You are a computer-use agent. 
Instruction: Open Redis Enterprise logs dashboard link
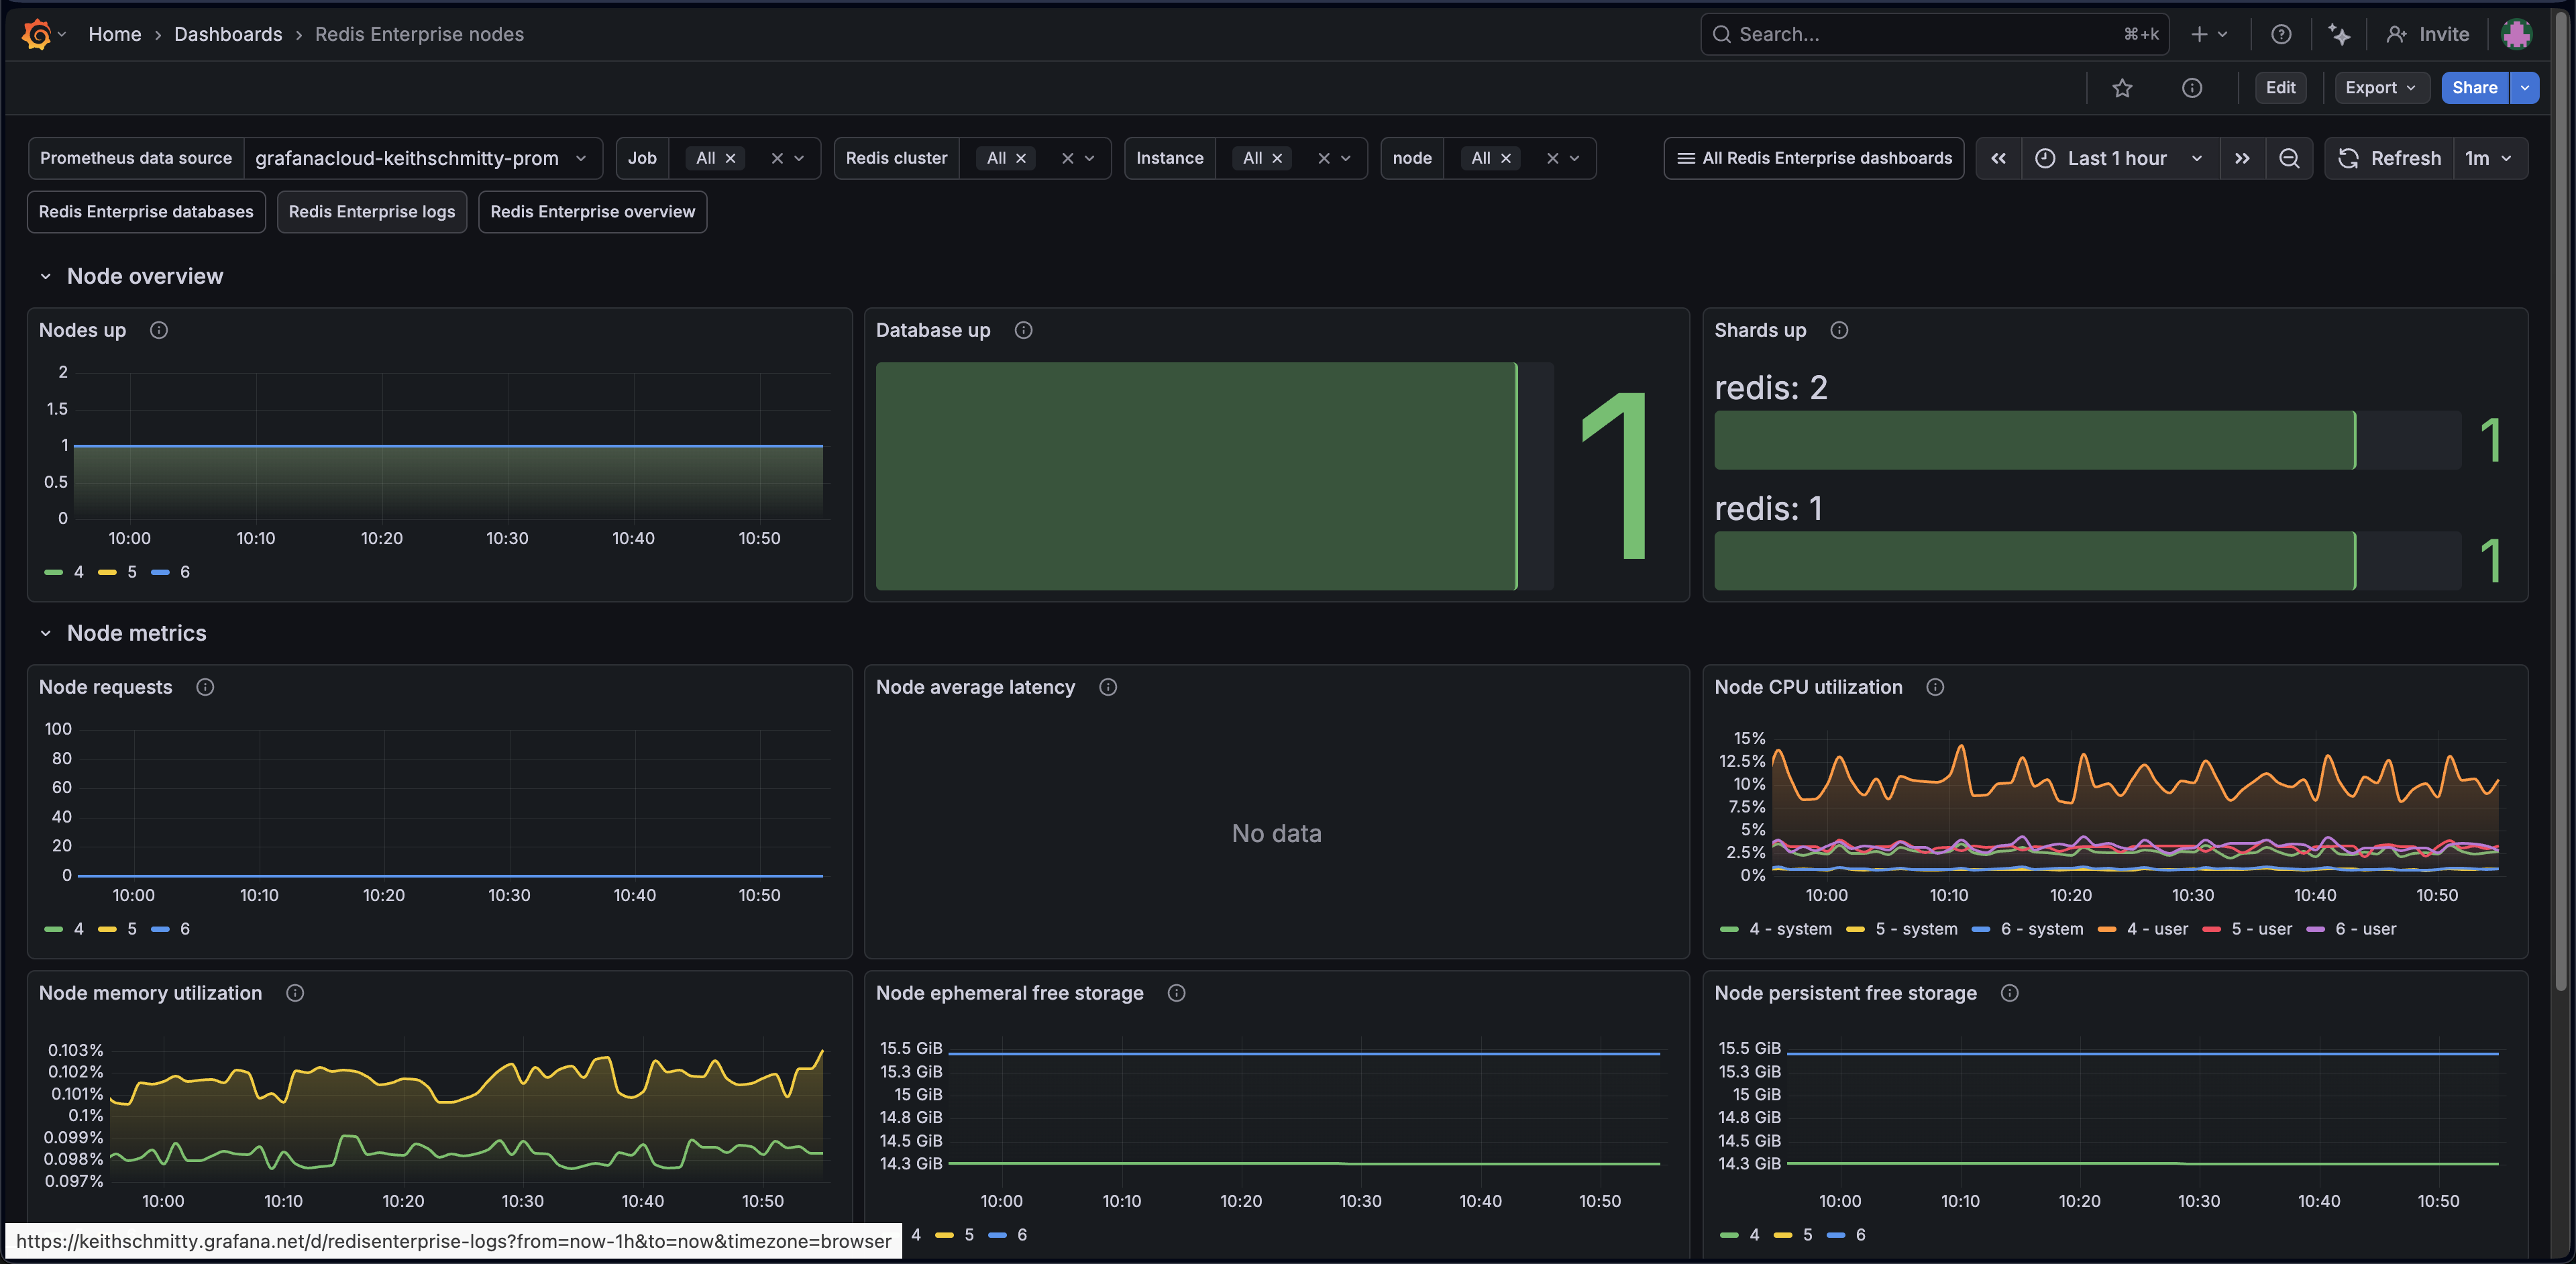coord(372,212)
